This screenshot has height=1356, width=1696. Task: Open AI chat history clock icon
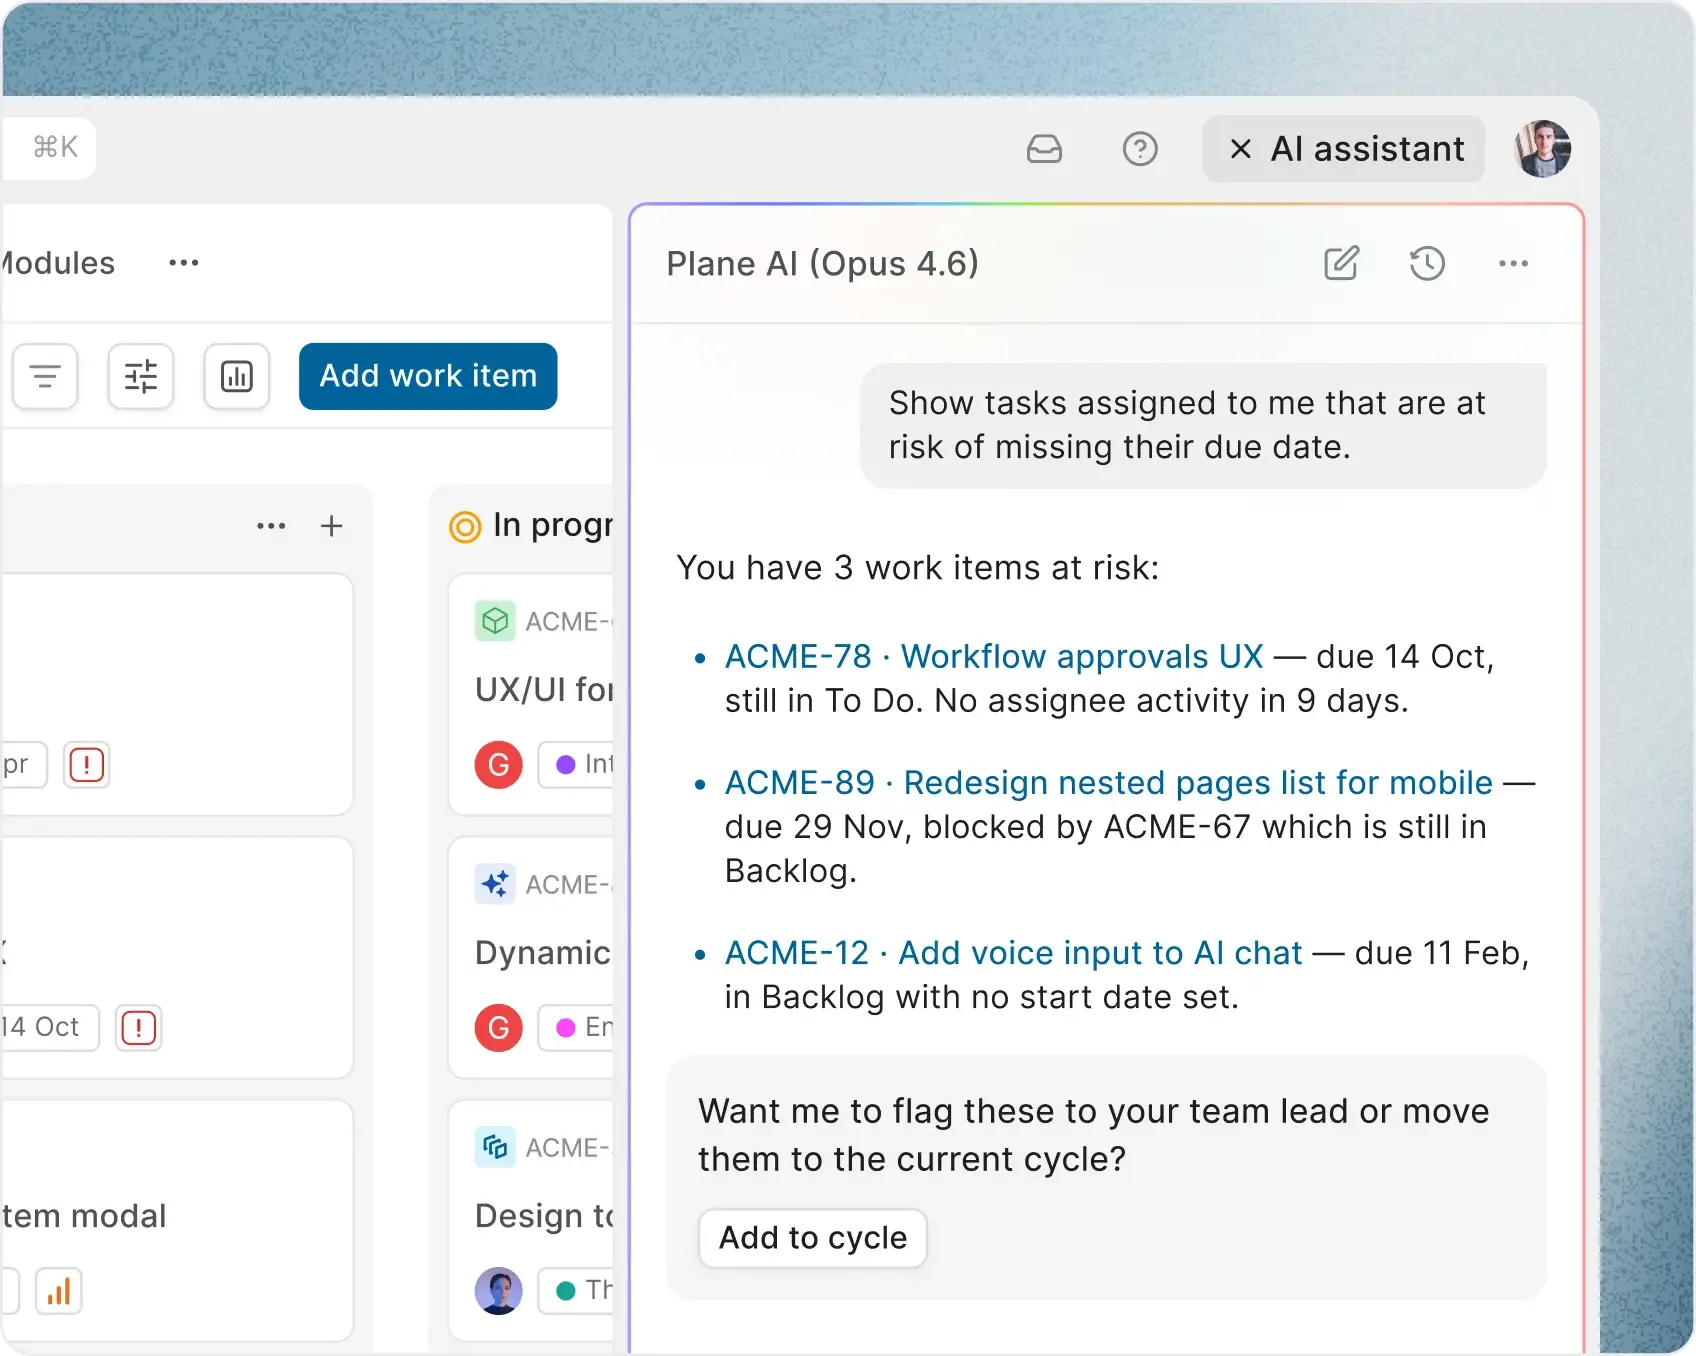coord(1427,263)
